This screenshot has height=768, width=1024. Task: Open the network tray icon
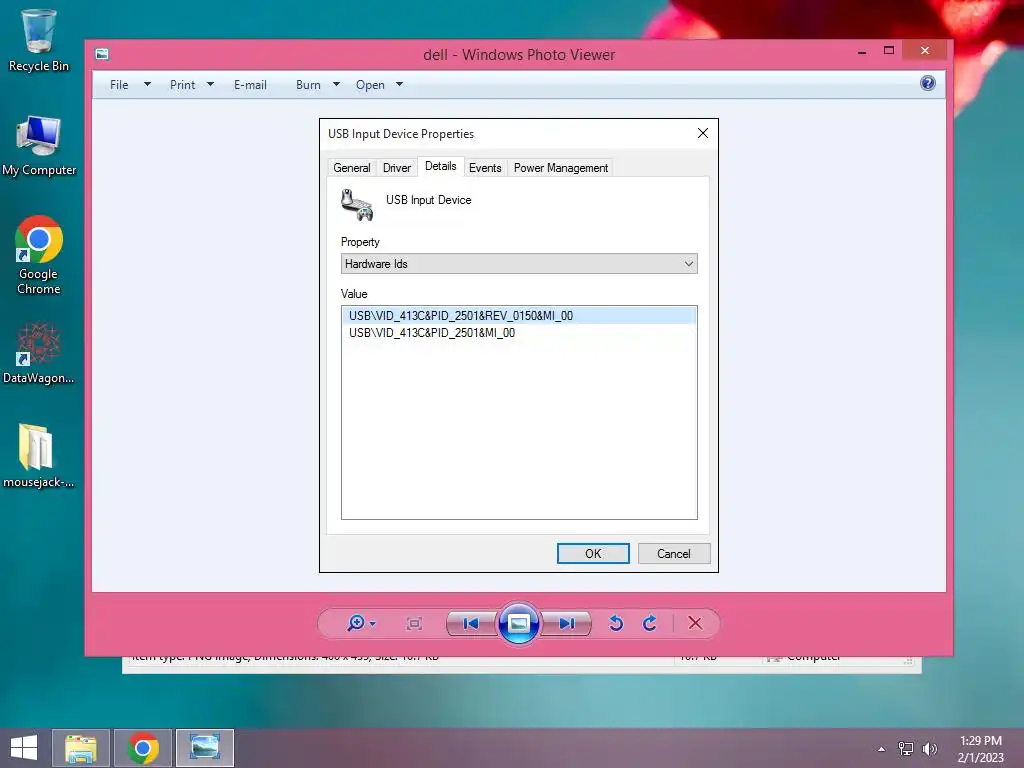906,748
